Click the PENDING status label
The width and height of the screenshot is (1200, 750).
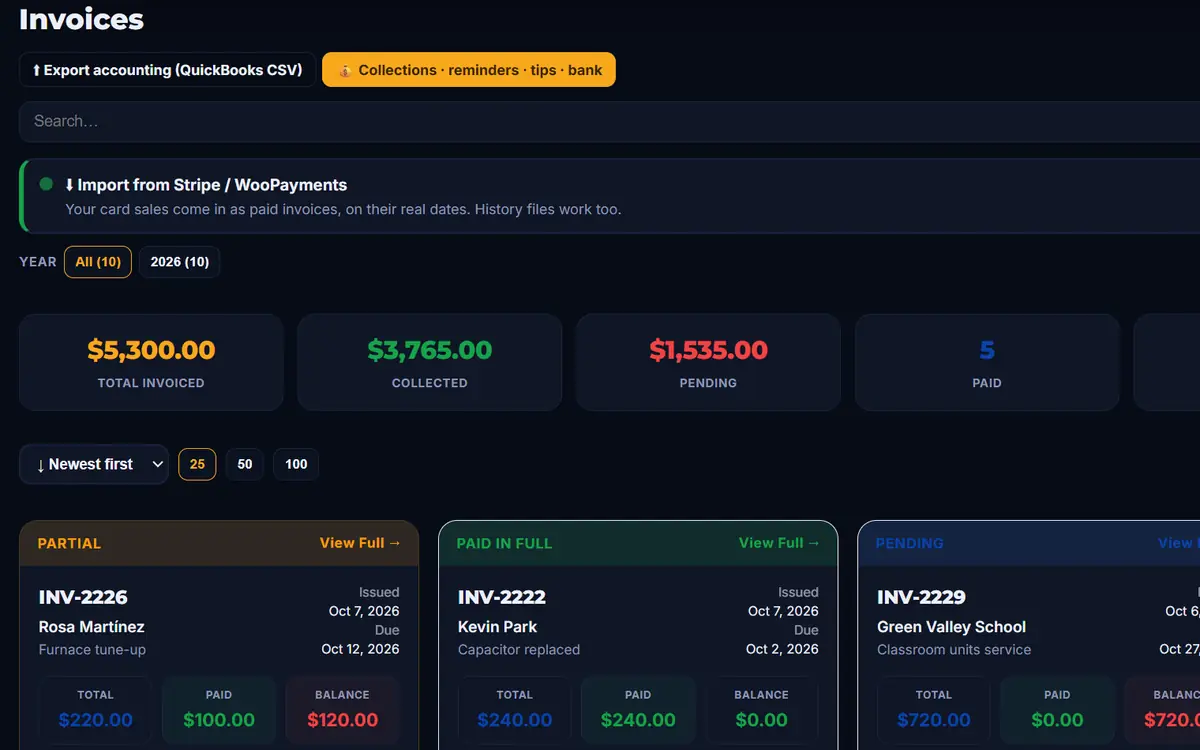click(x=909, y=544)
